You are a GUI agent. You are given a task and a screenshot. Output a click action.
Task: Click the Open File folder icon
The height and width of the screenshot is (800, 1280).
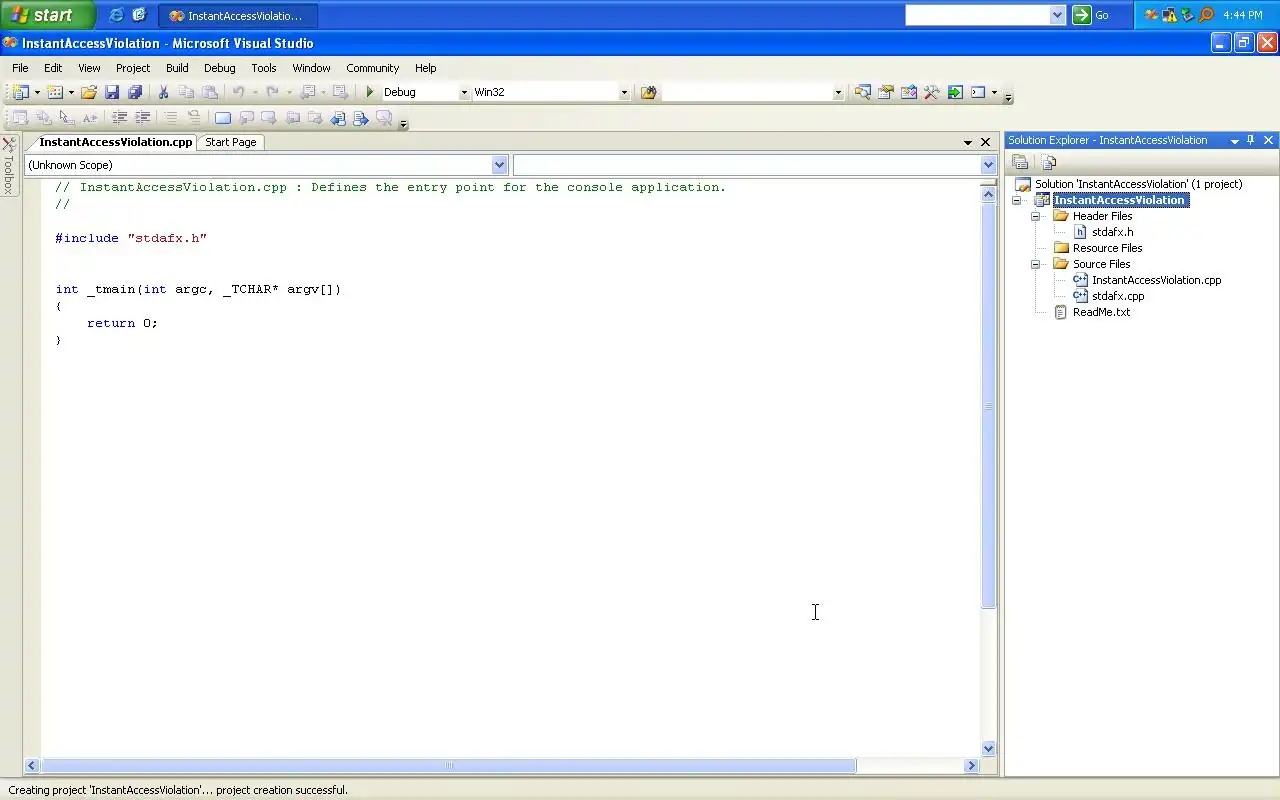89,92
